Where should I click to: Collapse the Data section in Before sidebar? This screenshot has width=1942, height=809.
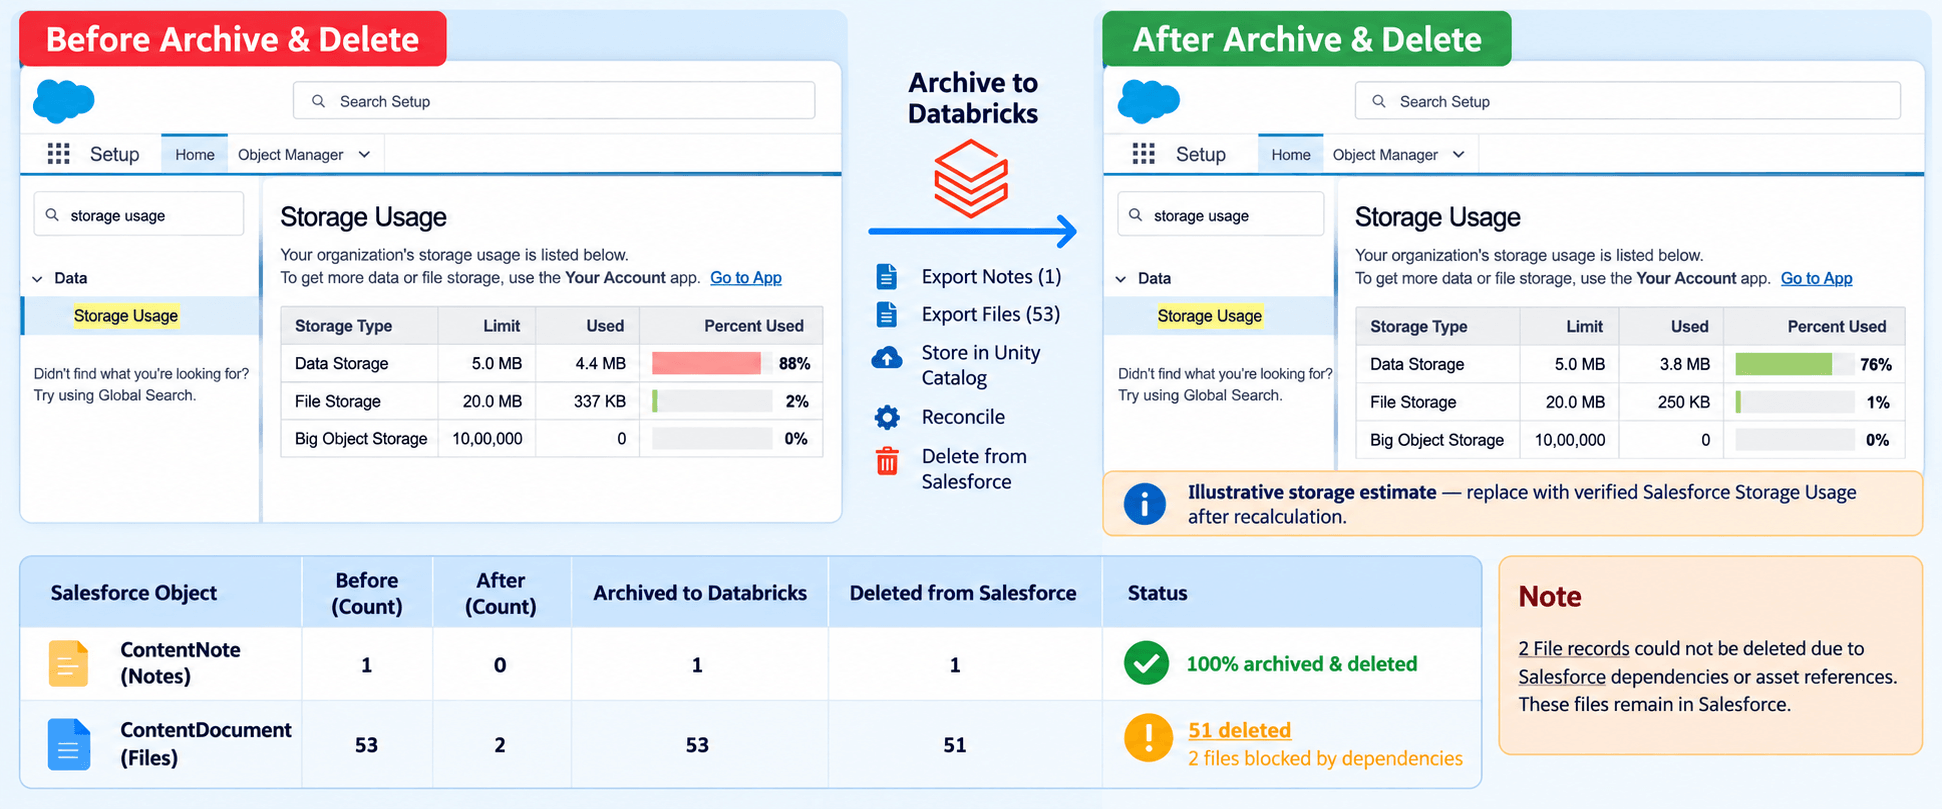37,279
